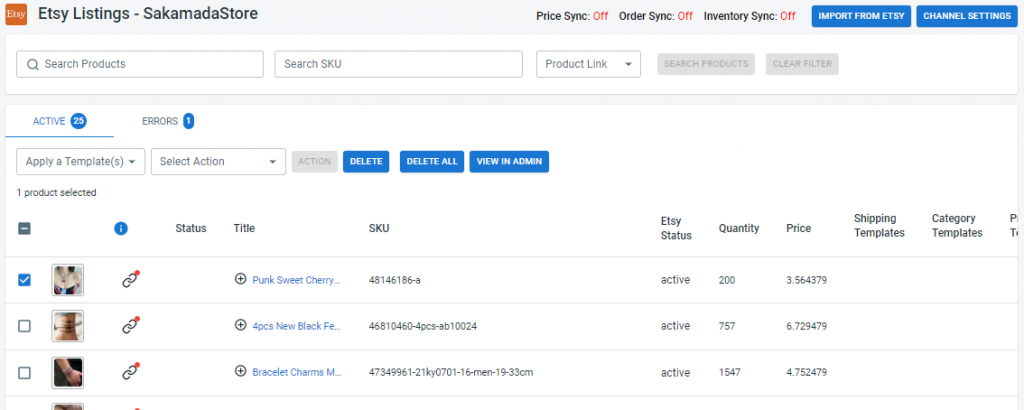Click the Quantity column header

(x=739, y=229)
